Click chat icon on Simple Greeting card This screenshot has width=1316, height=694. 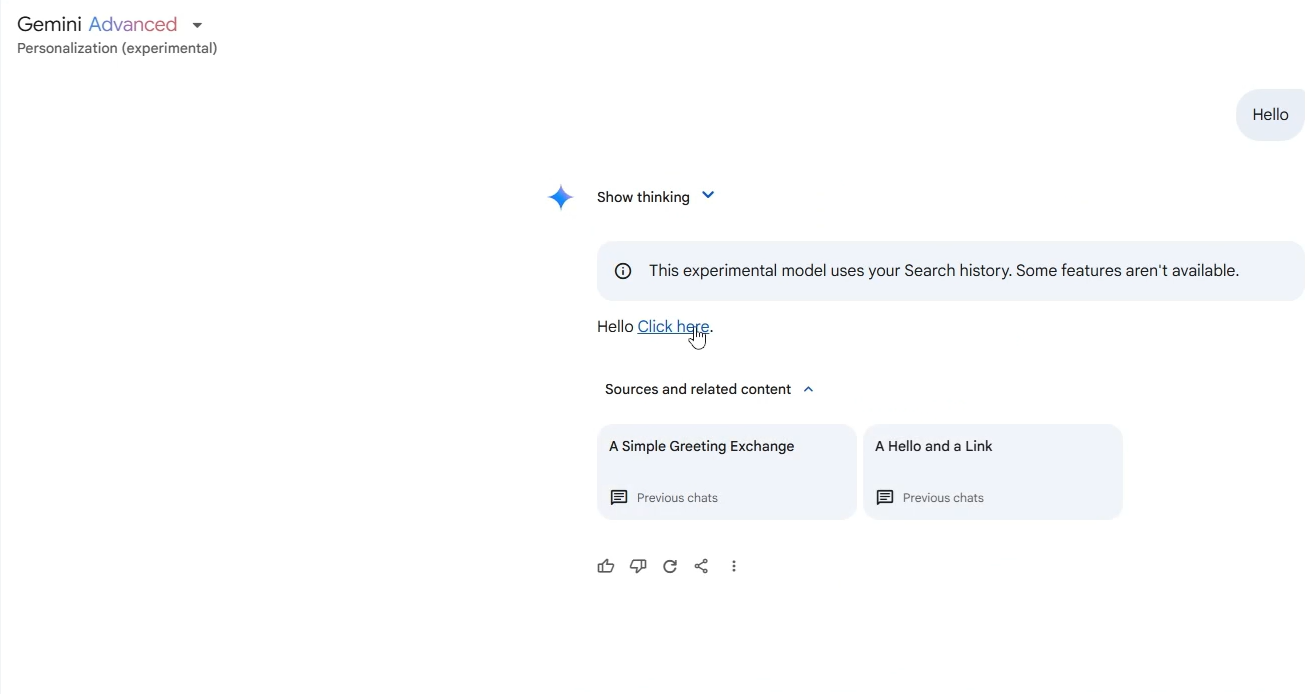coord(619,498)
